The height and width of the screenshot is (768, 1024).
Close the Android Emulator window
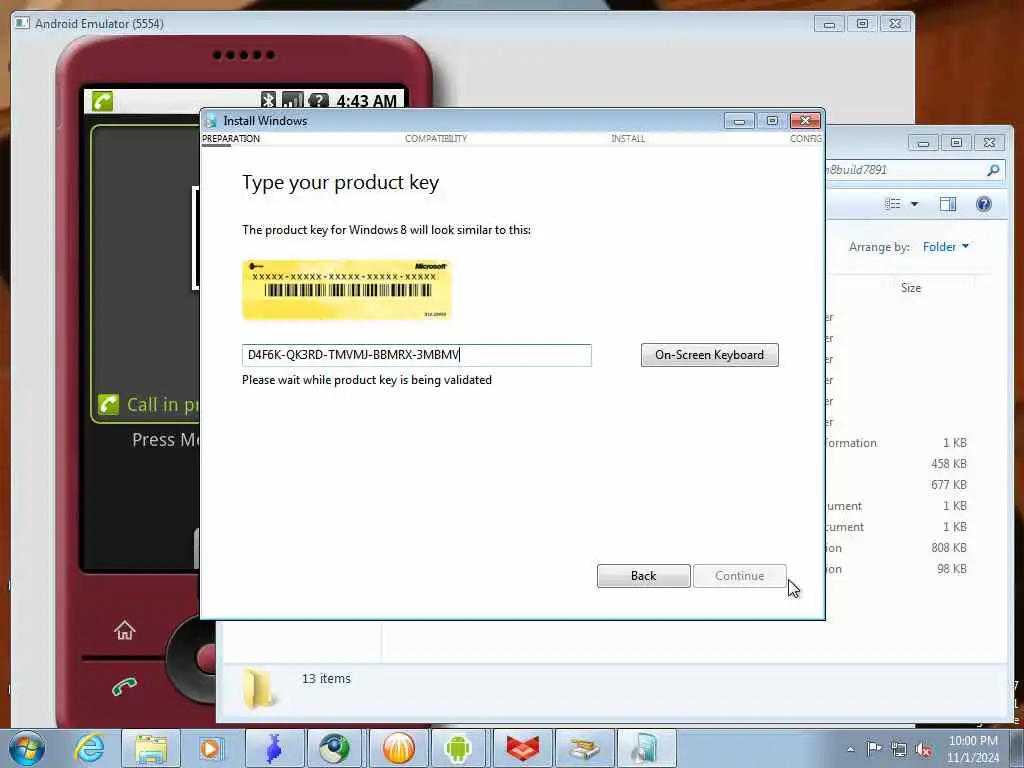[895, 24]
